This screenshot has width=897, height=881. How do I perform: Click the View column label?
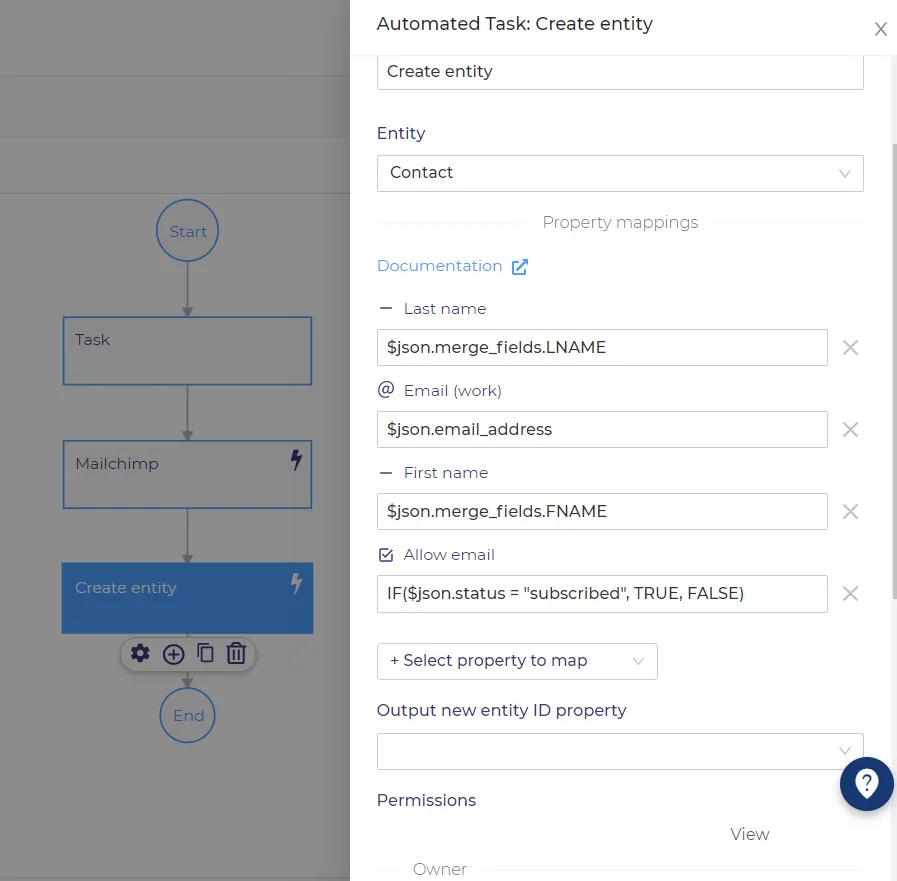pos(749,834)
